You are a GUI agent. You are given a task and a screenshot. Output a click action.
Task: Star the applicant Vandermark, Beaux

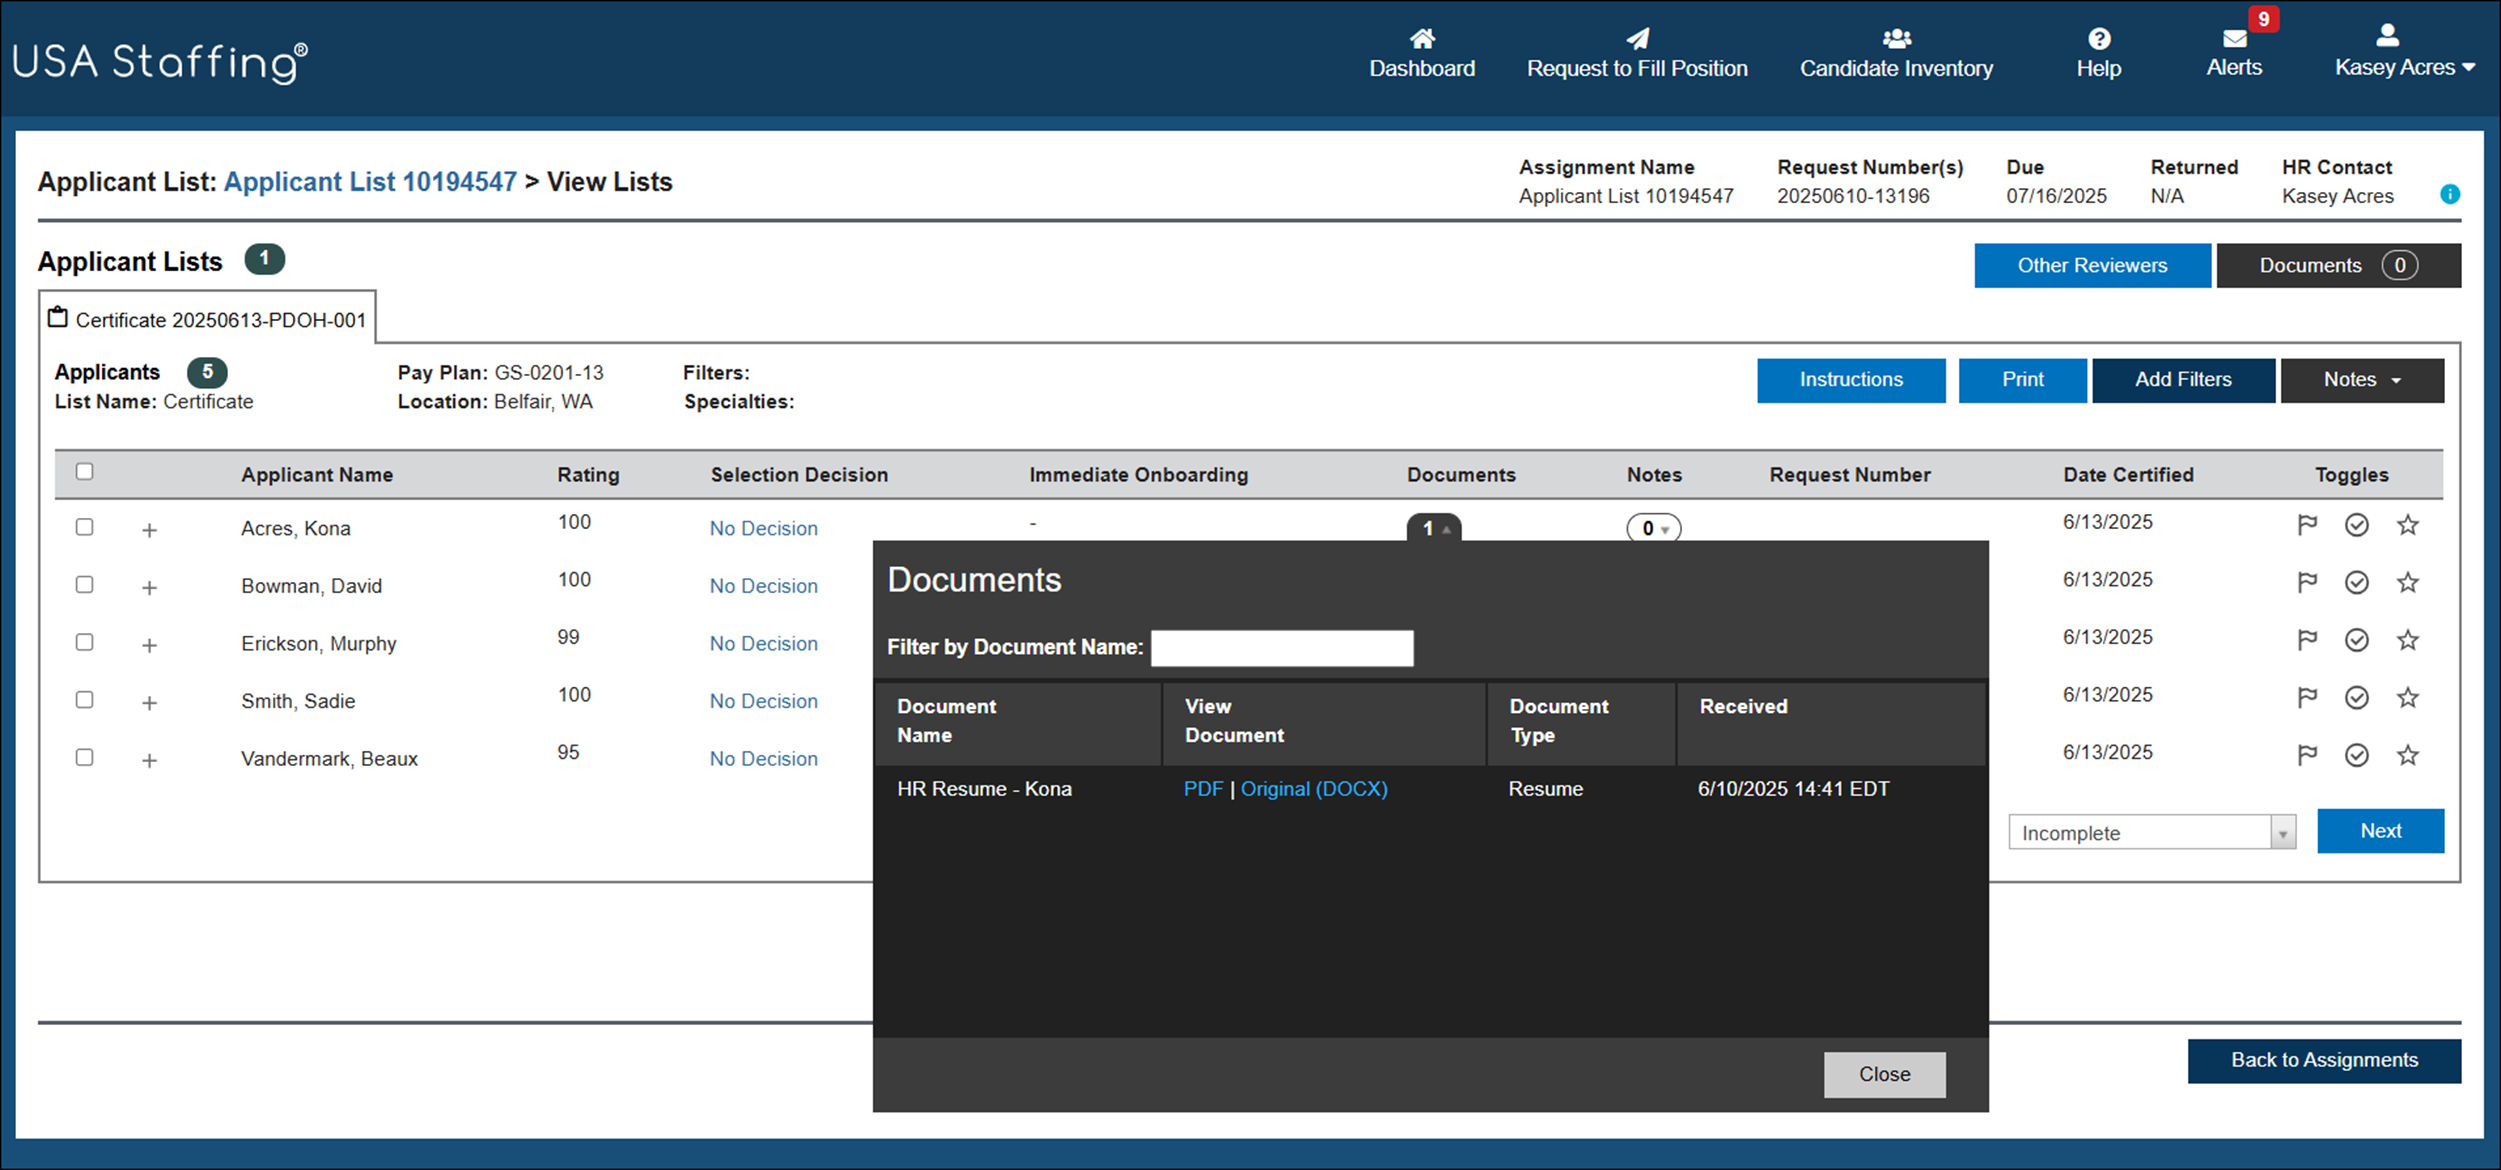(2409, 755)
